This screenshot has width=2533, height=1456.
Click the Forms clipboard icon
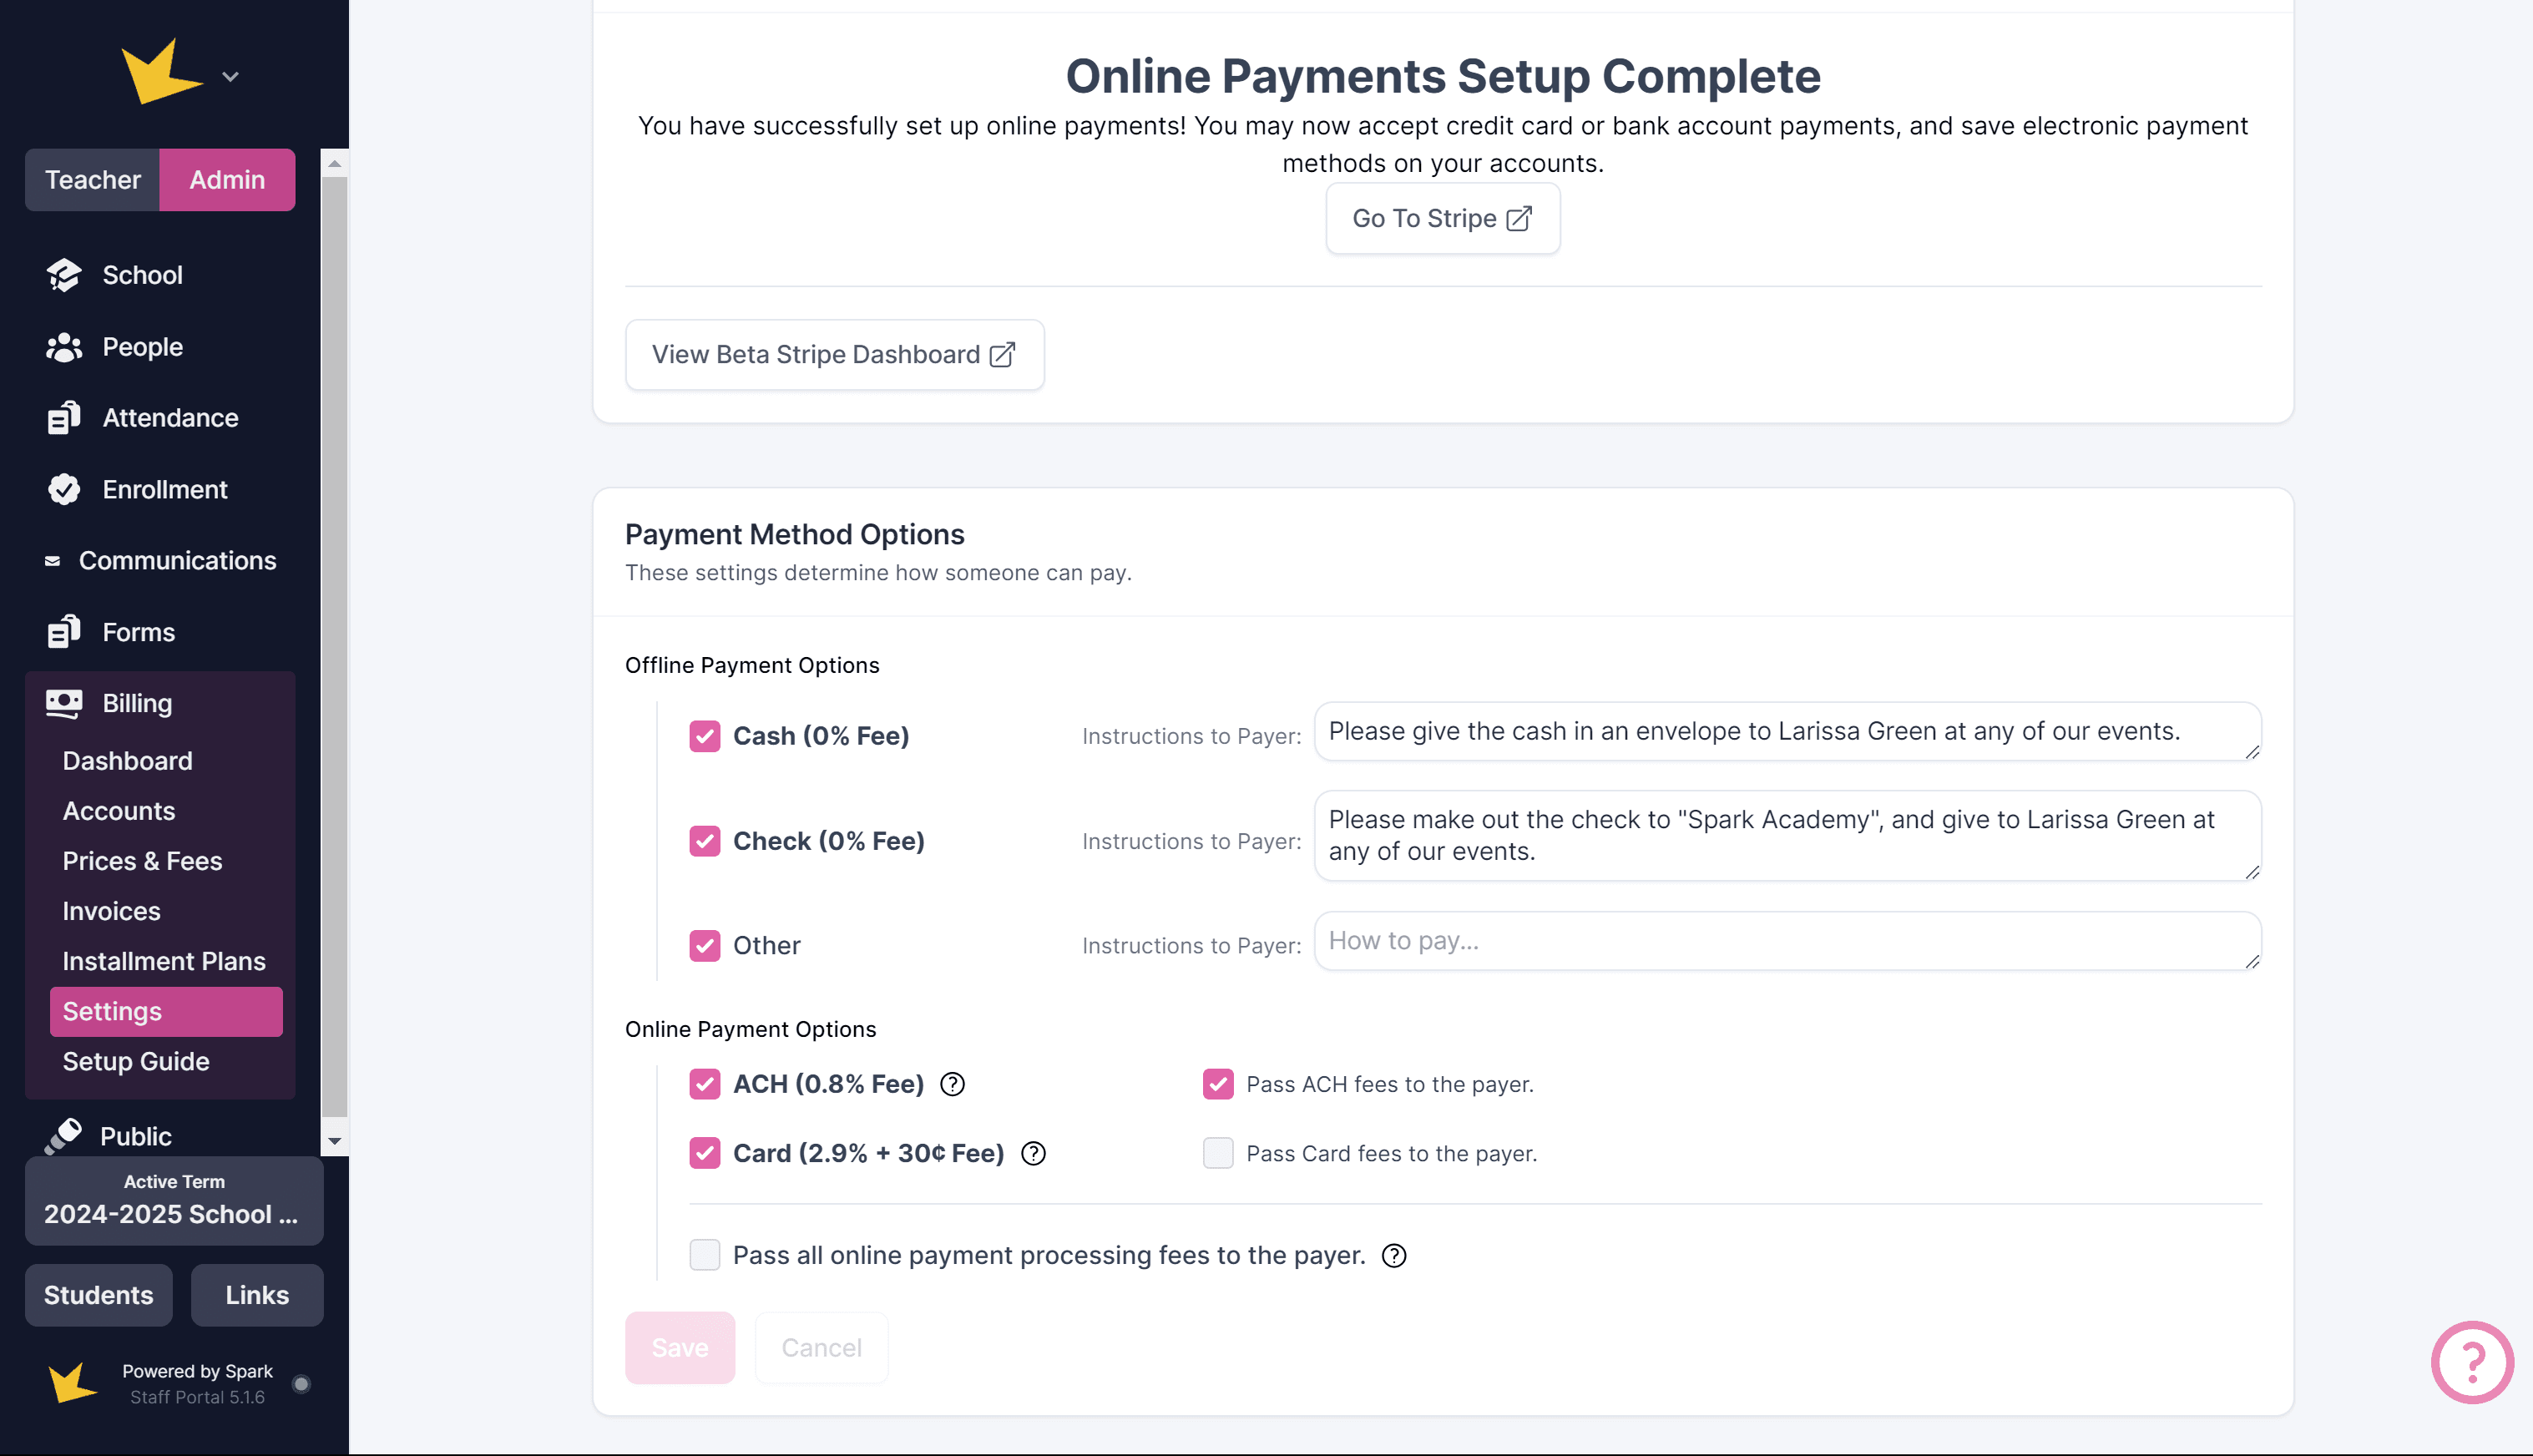[x=64, y=632]
